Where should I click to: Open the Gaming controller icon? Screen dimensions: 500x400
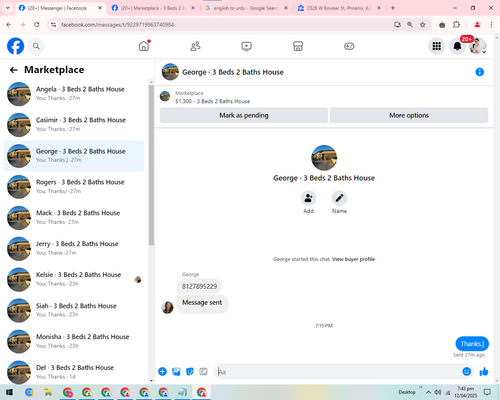pyautogui.click(x=349, y=46)
